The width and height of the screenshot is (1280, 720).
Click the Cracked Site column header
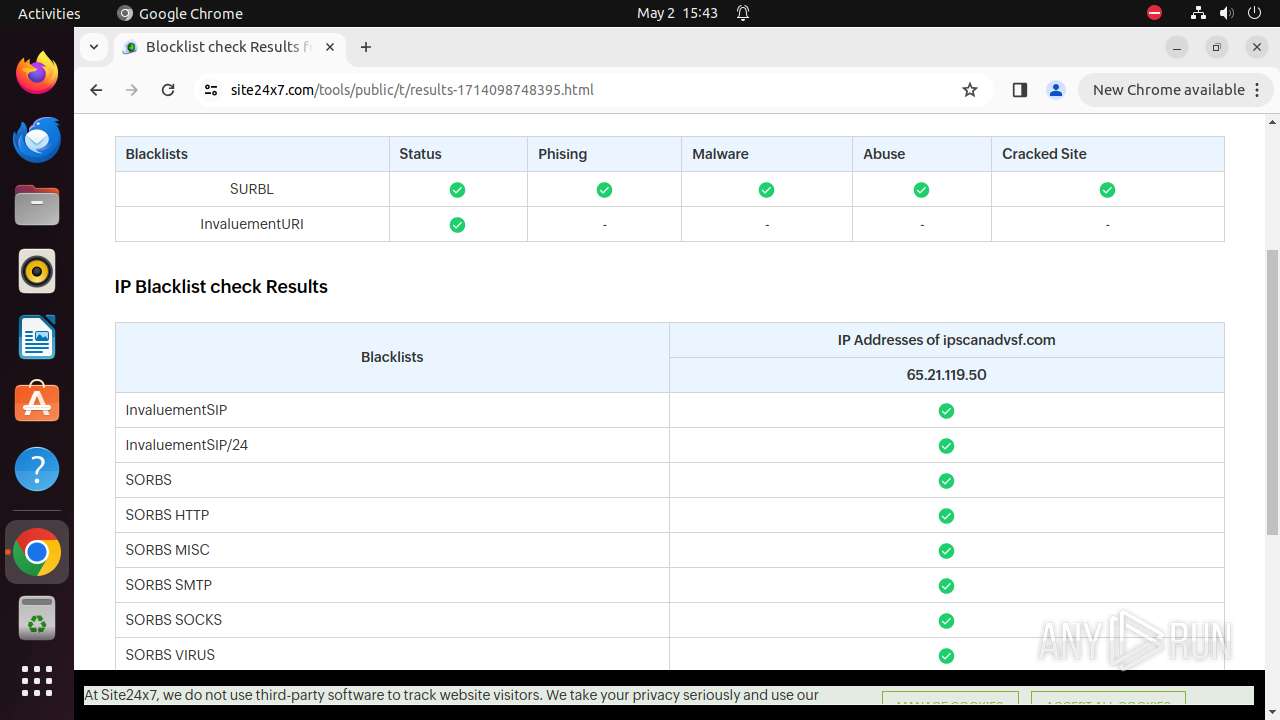(x=1044, y=154)
